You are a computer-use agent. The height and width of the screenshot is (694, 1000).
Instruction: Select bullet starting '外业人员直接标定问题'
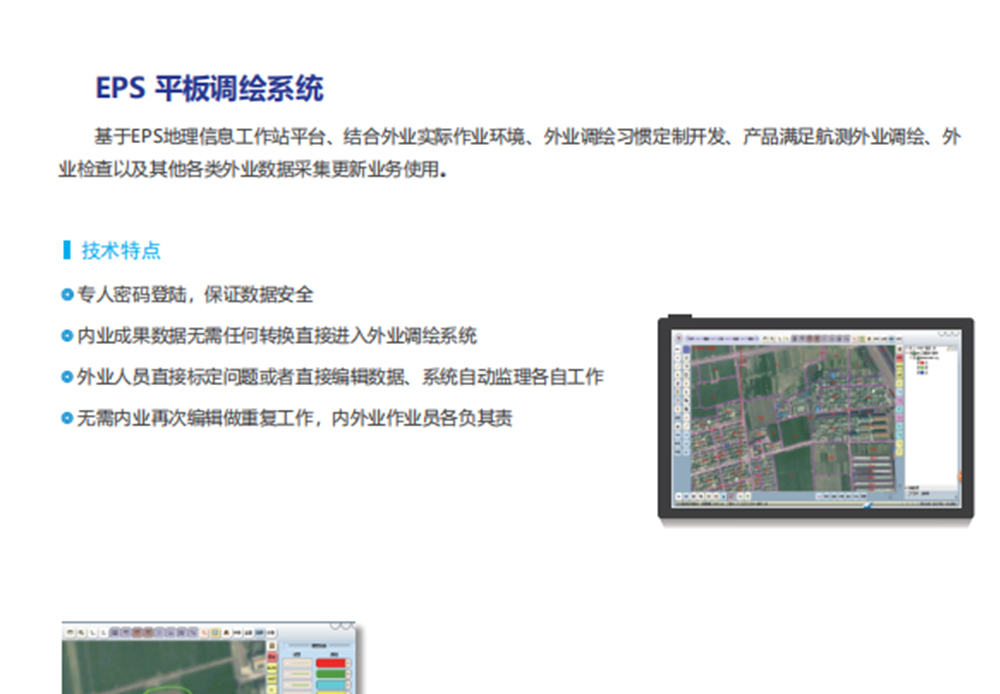[332, 376]
